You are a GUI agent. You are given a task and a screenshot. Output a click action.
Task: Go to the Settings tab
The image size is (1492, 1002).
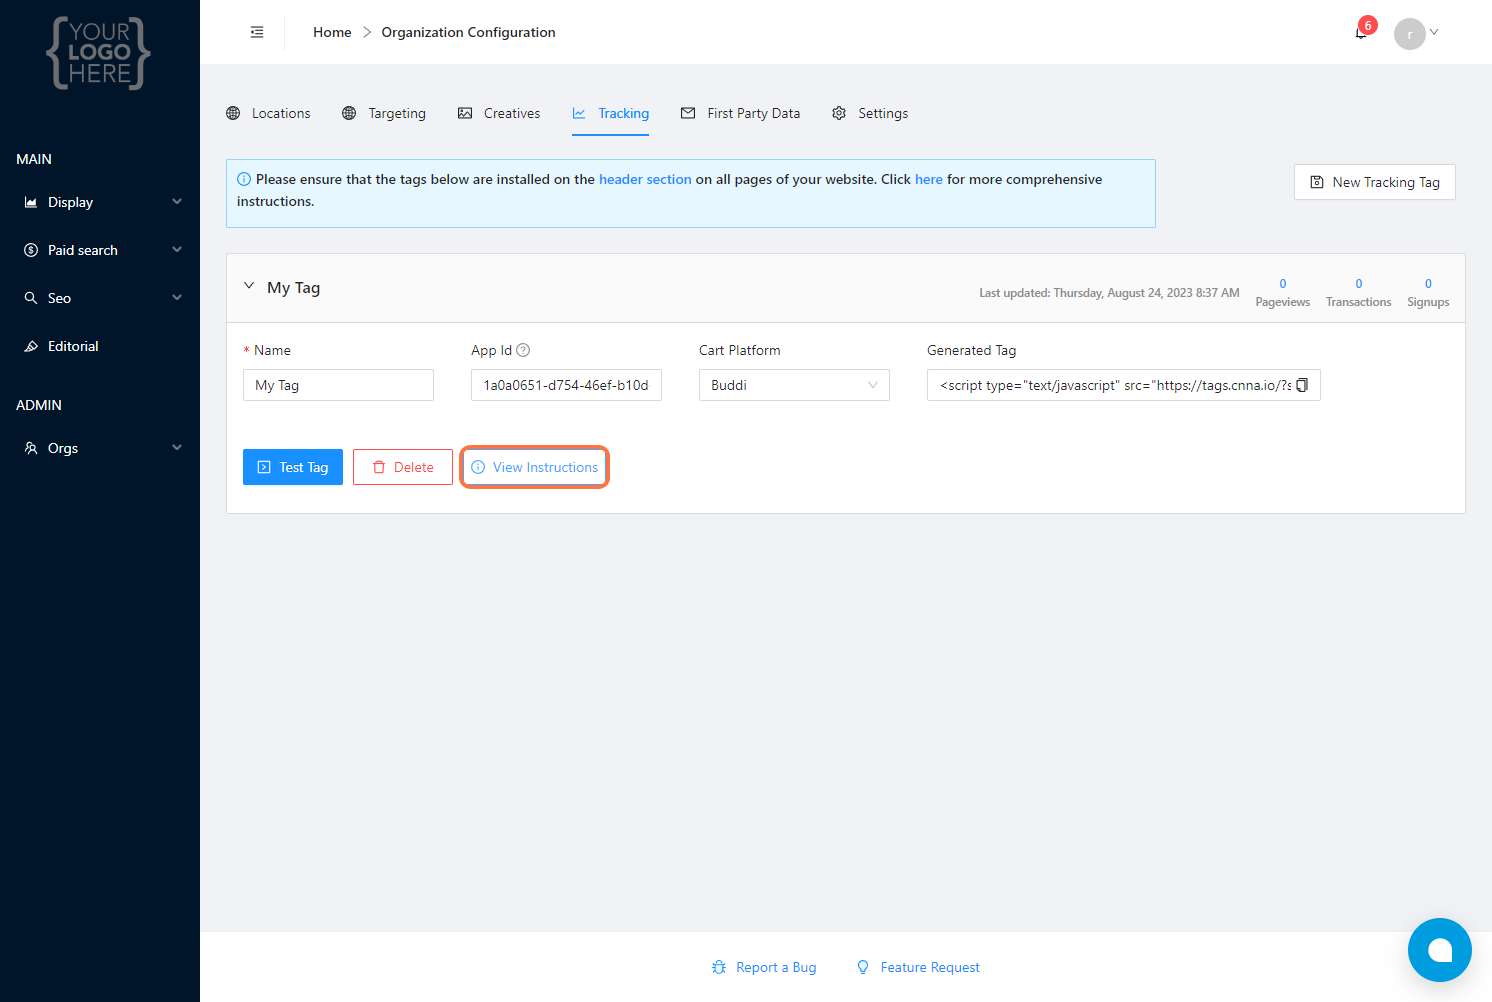pyautogui.click(x=870, y=113)
